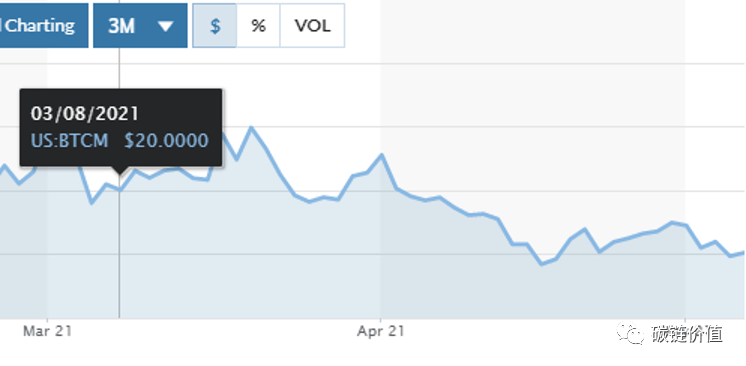The image size is (746, 366).
Task: Click the tooltip's downward pointer arrow
Action: [119, 171]
